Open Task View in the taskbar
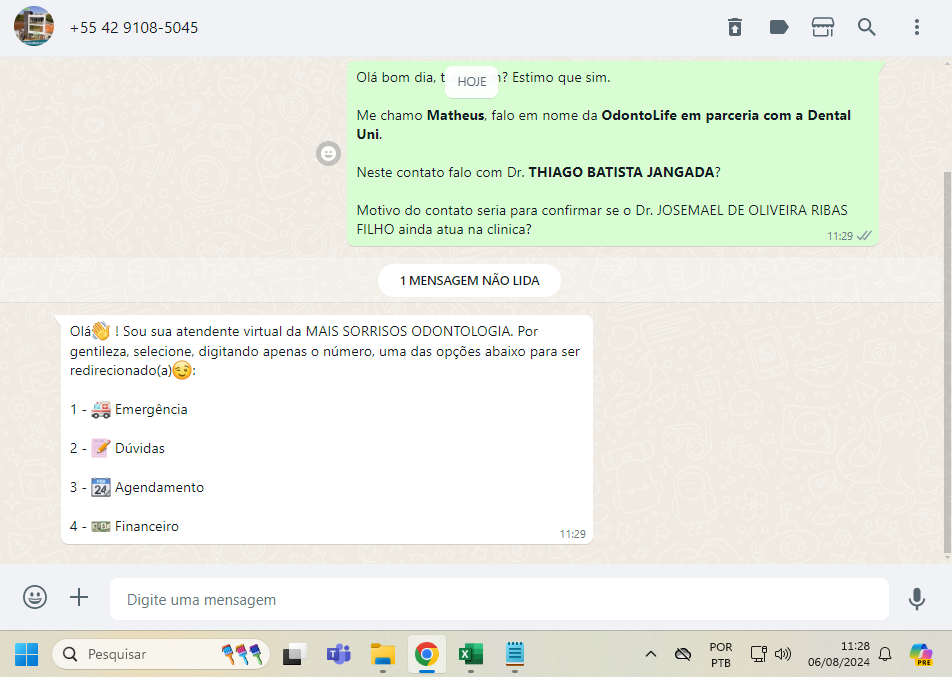The width and height of the screenshot is (952, 677). pyautogui.click(x=294, y=654)
